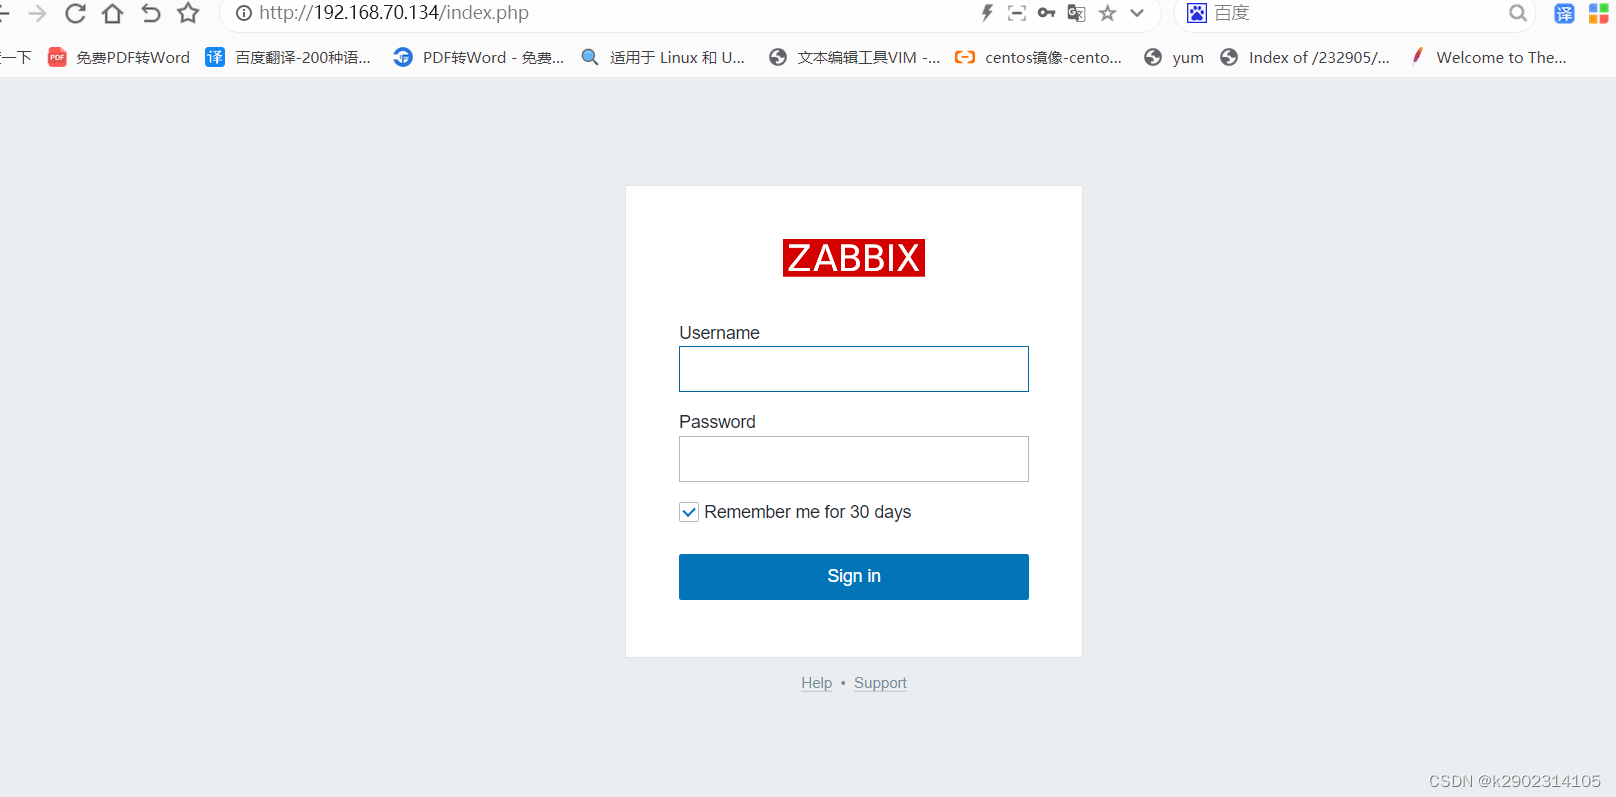Open the Support link
1616x797 pixels.
[x=880, y=683]
